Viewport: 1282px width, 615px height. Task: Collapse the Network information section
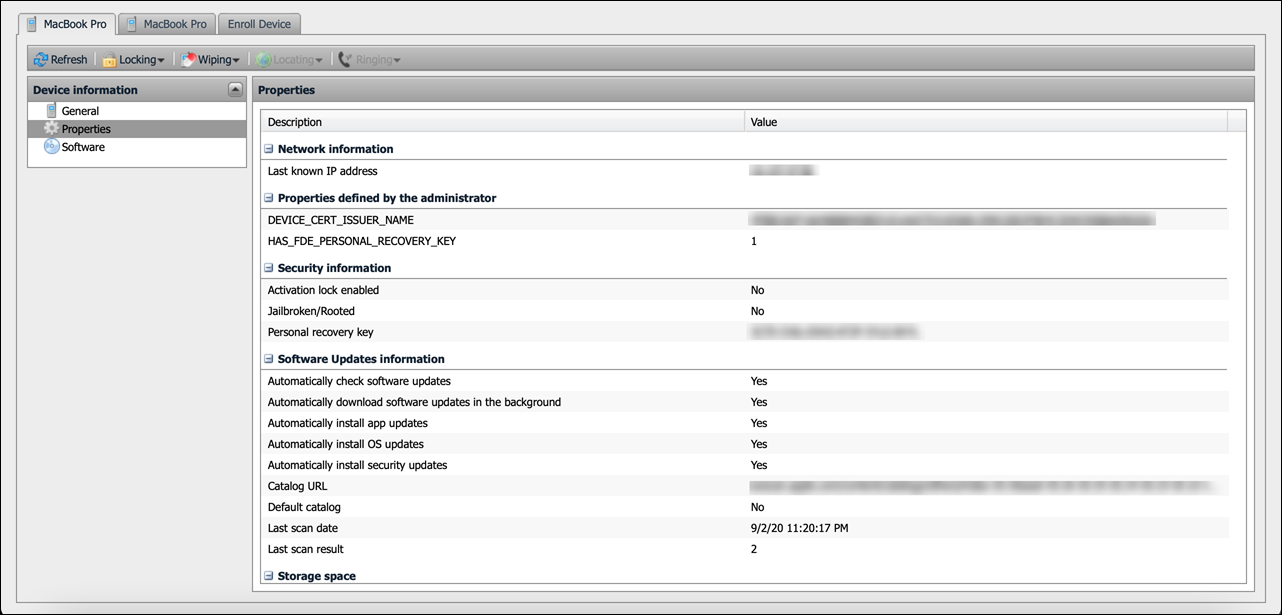pyautogui.click(x=269, y=149)
